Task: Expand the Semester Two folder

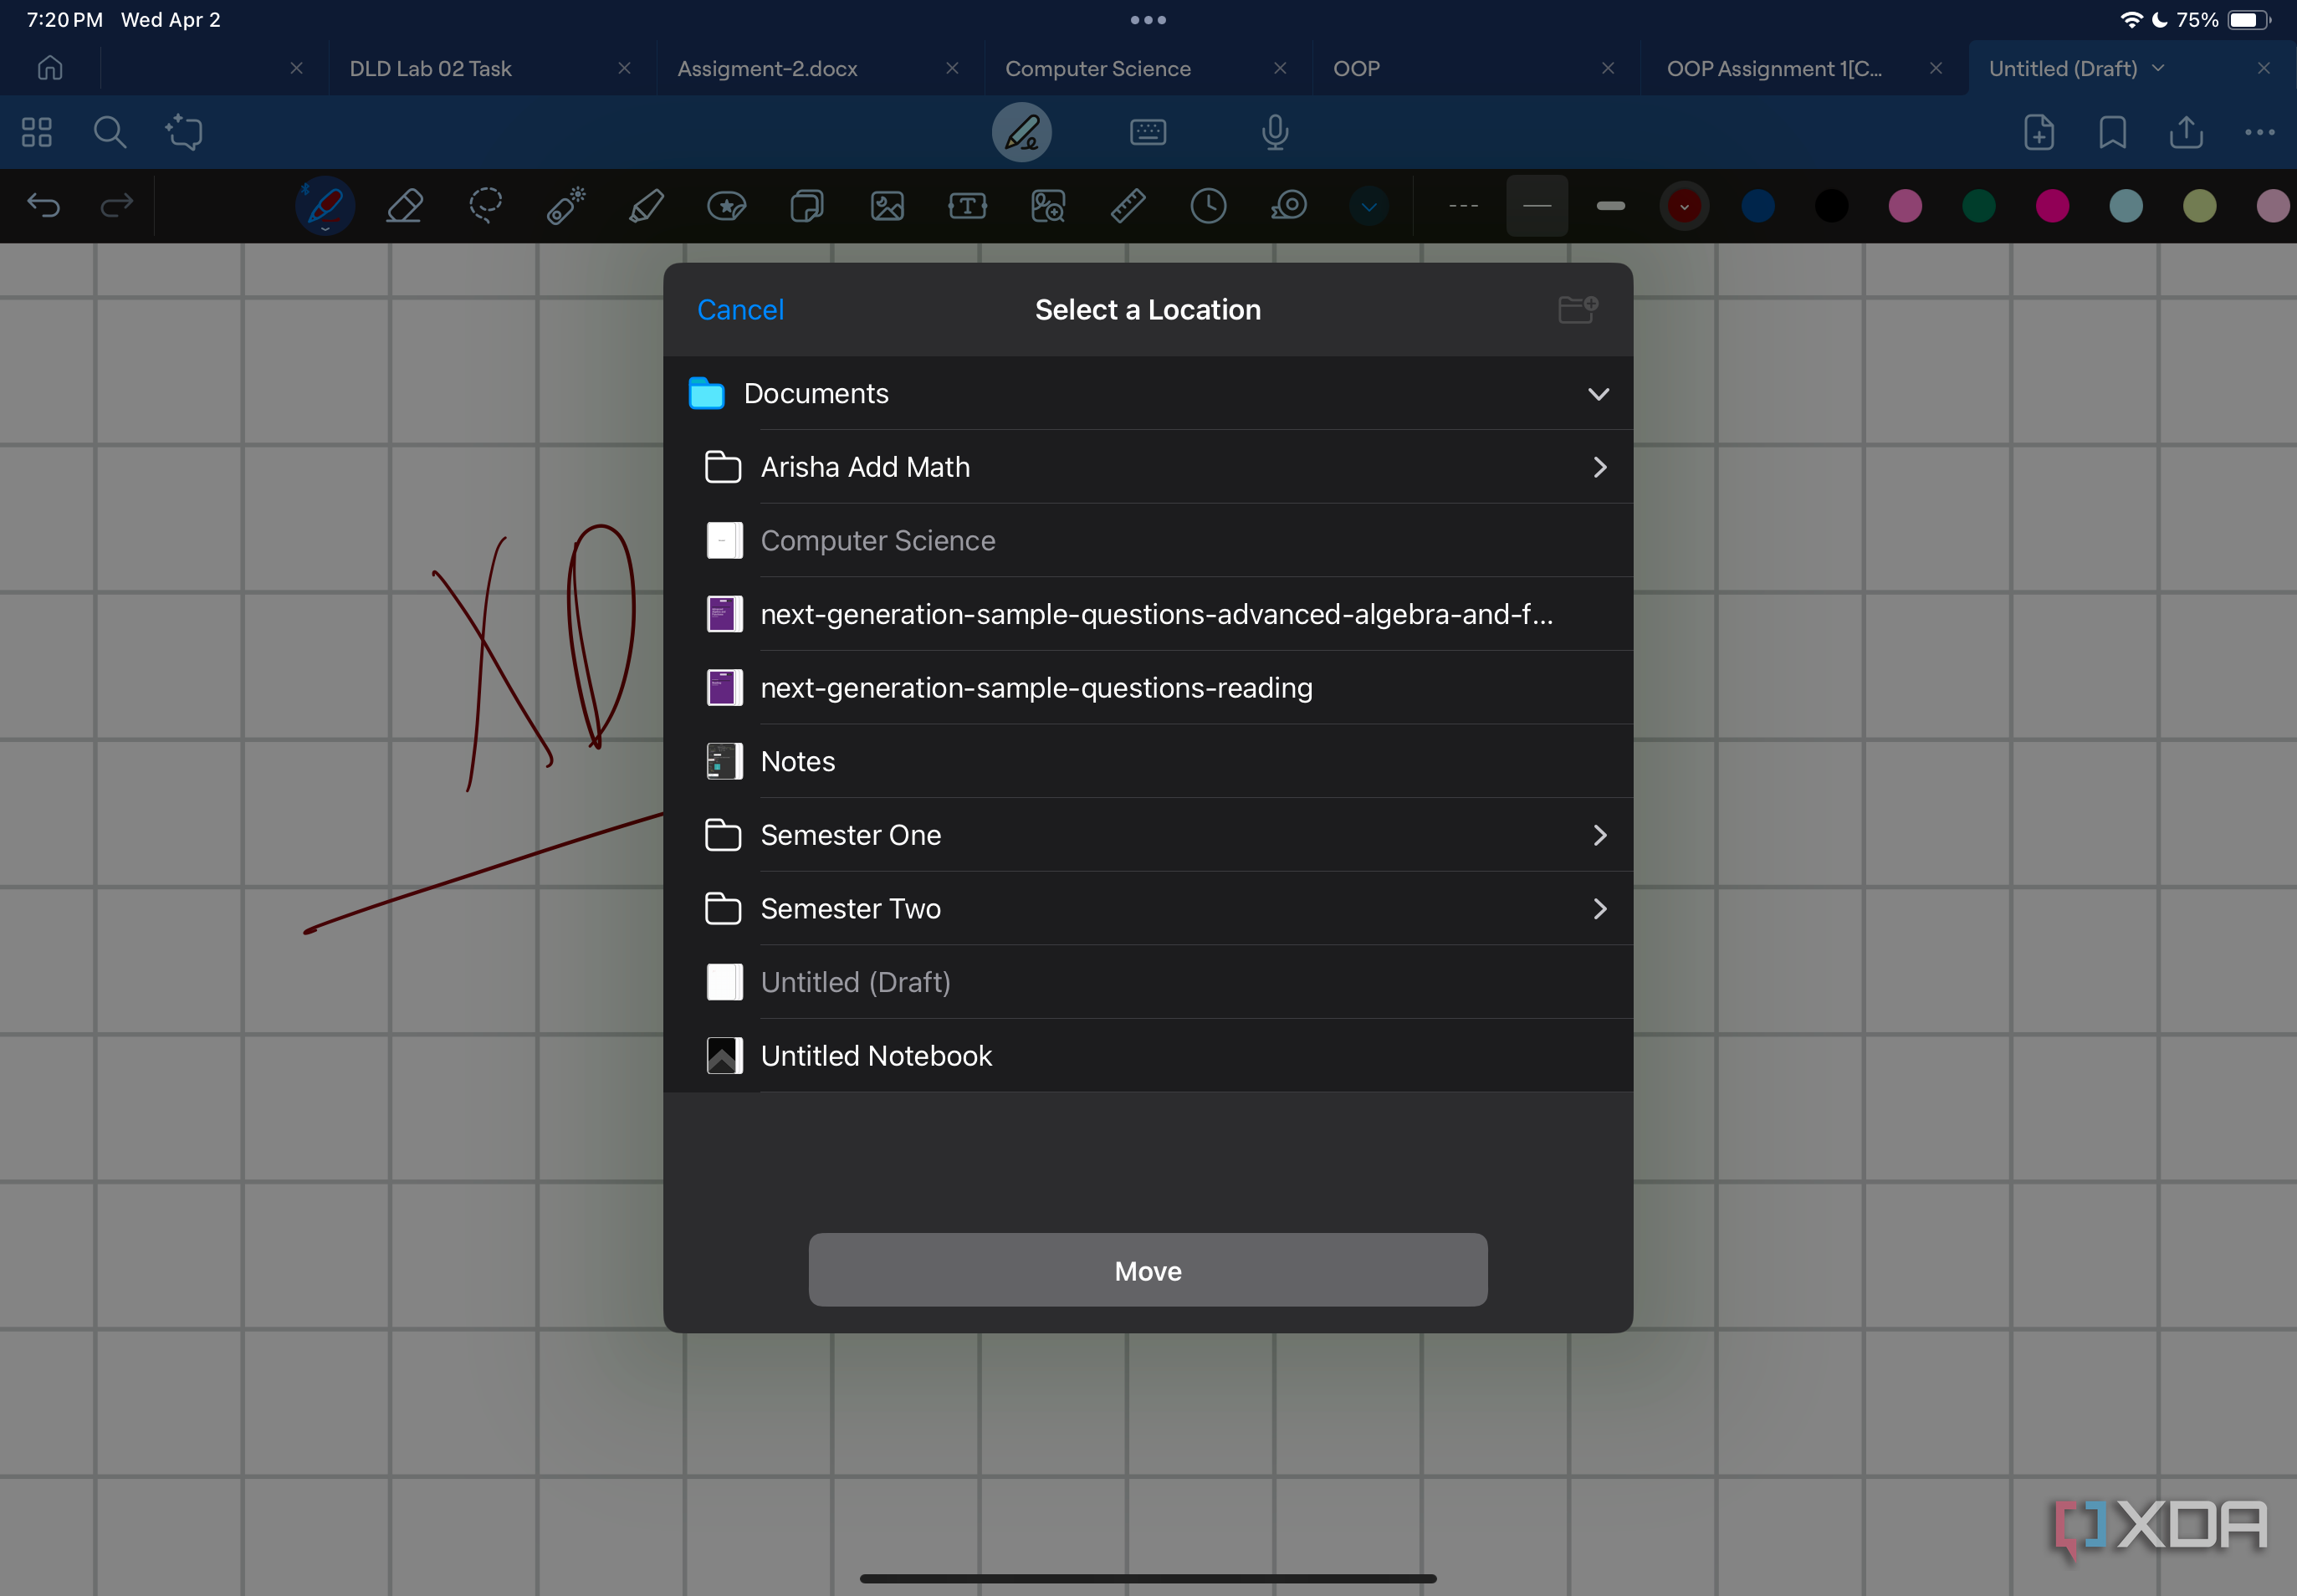Action: (x=1600, y=908)
